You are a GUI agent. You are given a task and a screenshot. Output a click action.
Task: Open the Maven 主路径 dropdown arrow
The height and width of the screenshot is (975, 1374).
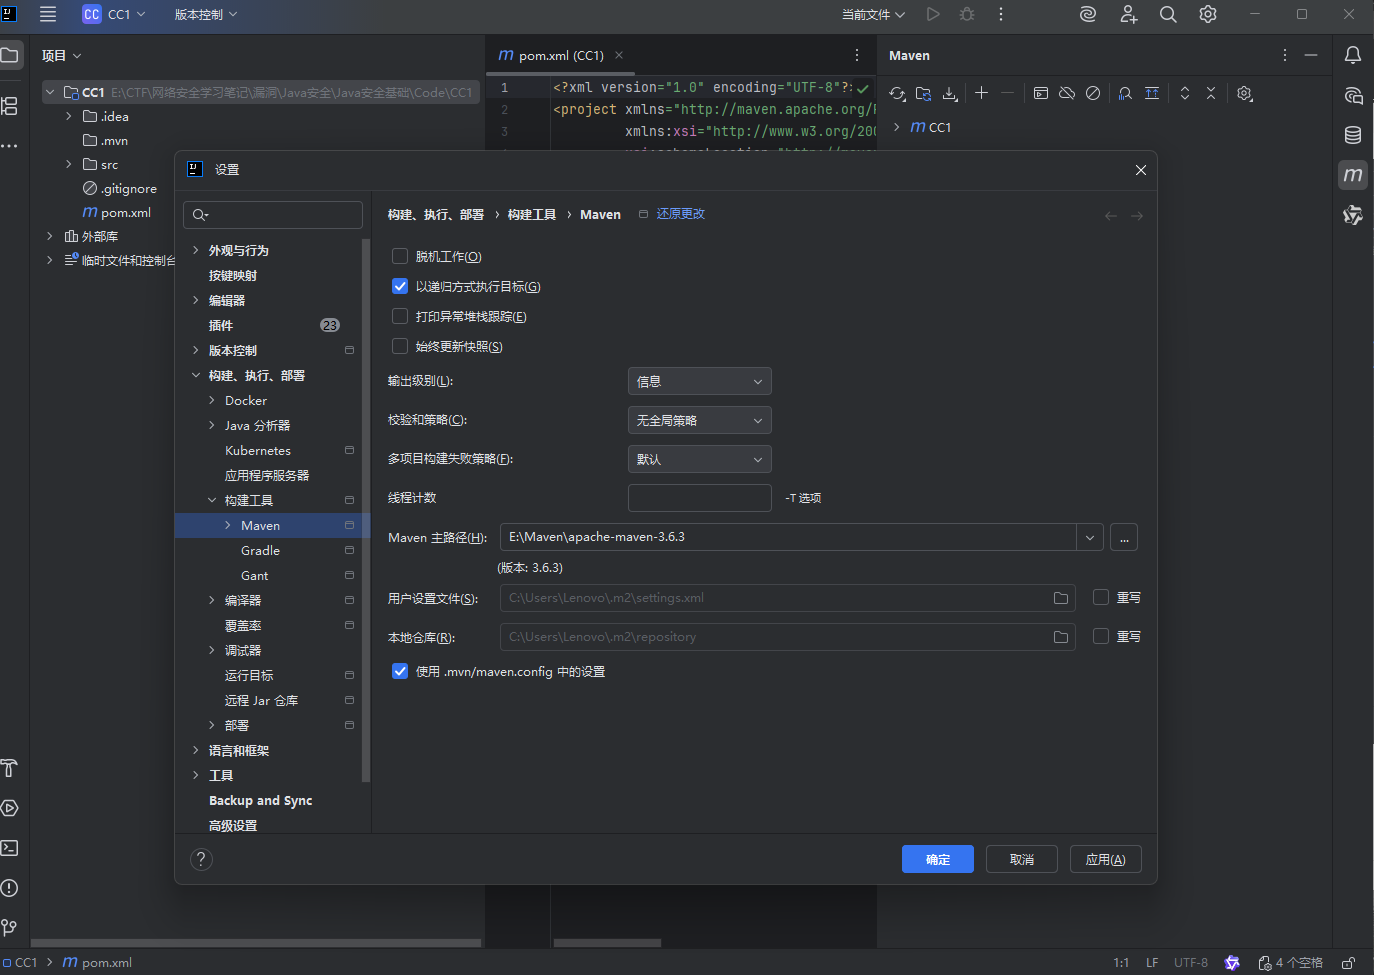click(x=1090, y=537)
